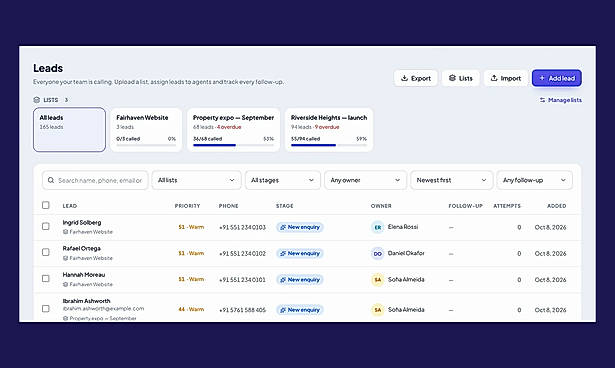615x368 pixels.
Task: Click Sofia Almeida avatar in Ibrahim Ashworth row
Action: coord(377,310)
